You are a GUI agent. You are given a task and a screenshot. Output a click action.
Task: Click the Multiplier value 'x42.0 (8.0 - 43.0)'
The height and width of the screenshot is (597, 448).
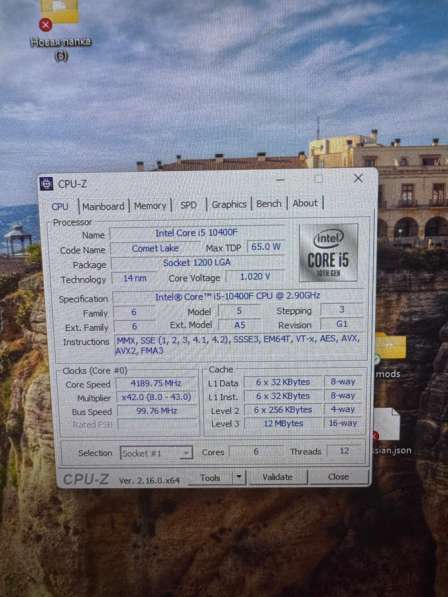click(156, 397)
